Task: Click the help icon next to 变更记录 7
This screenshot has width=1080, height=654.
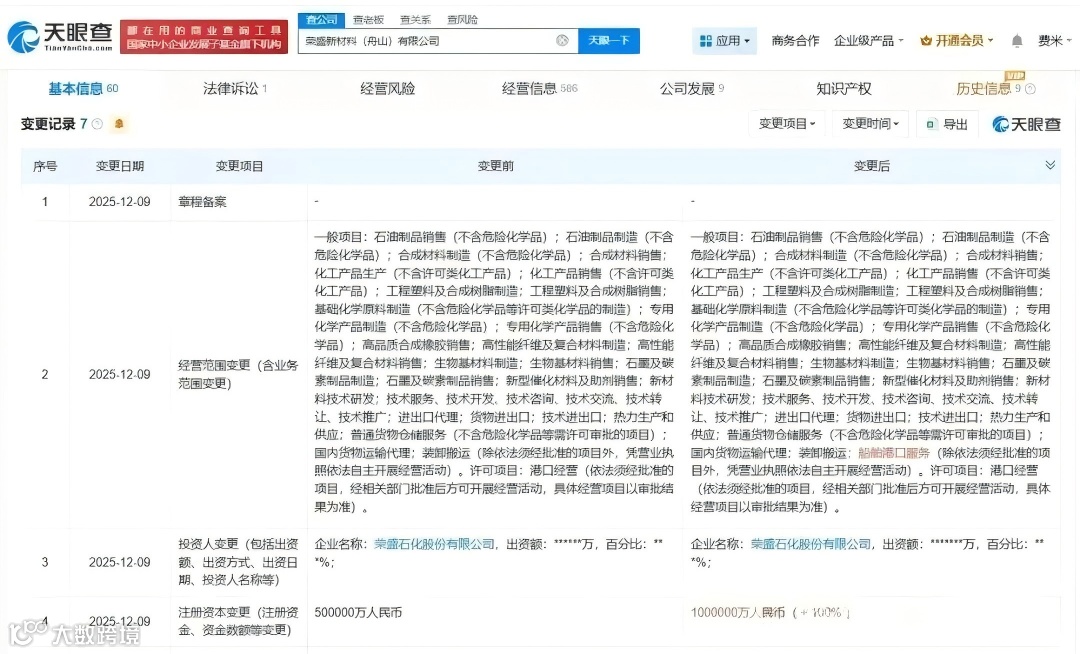Action: click(x=97, y=124)
